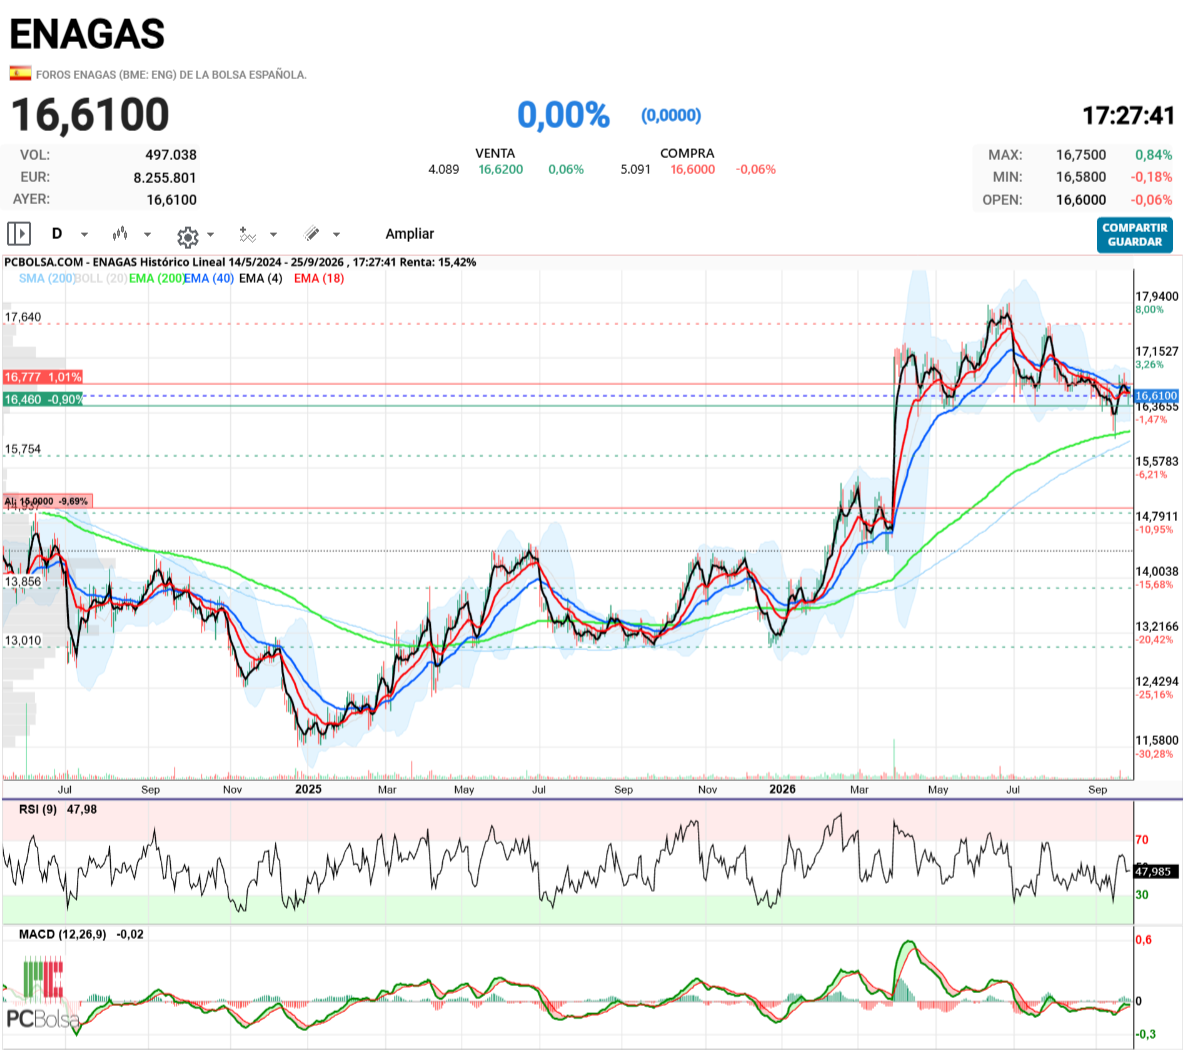Select the D daily timeframe
Screen dimensions: 1185x1050
(57, 234)
